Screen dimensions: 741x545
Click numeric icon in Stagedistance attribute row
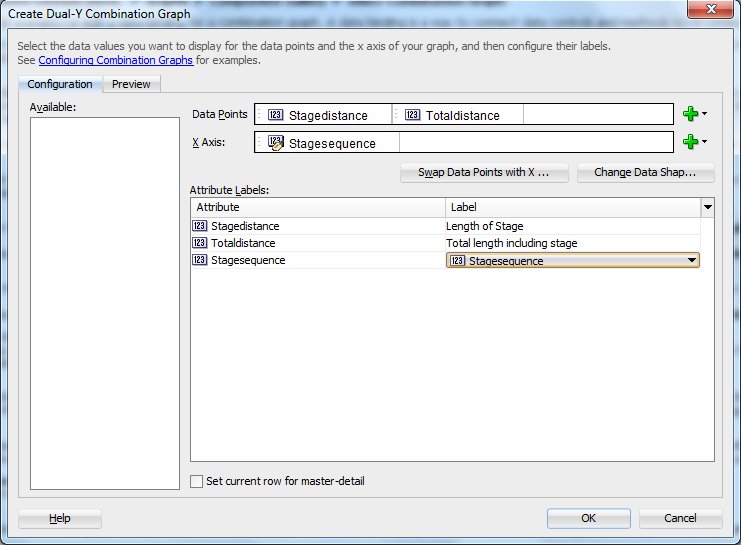click(199, 226)
